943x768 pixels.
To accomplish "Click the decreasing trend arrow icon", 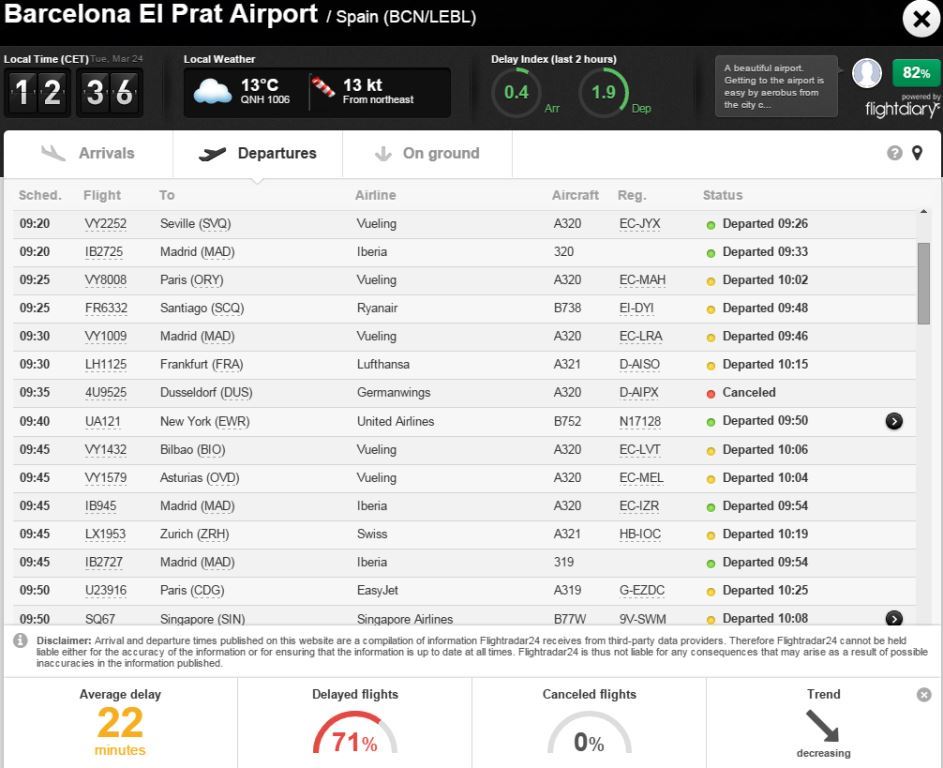I will coord(822,726).
